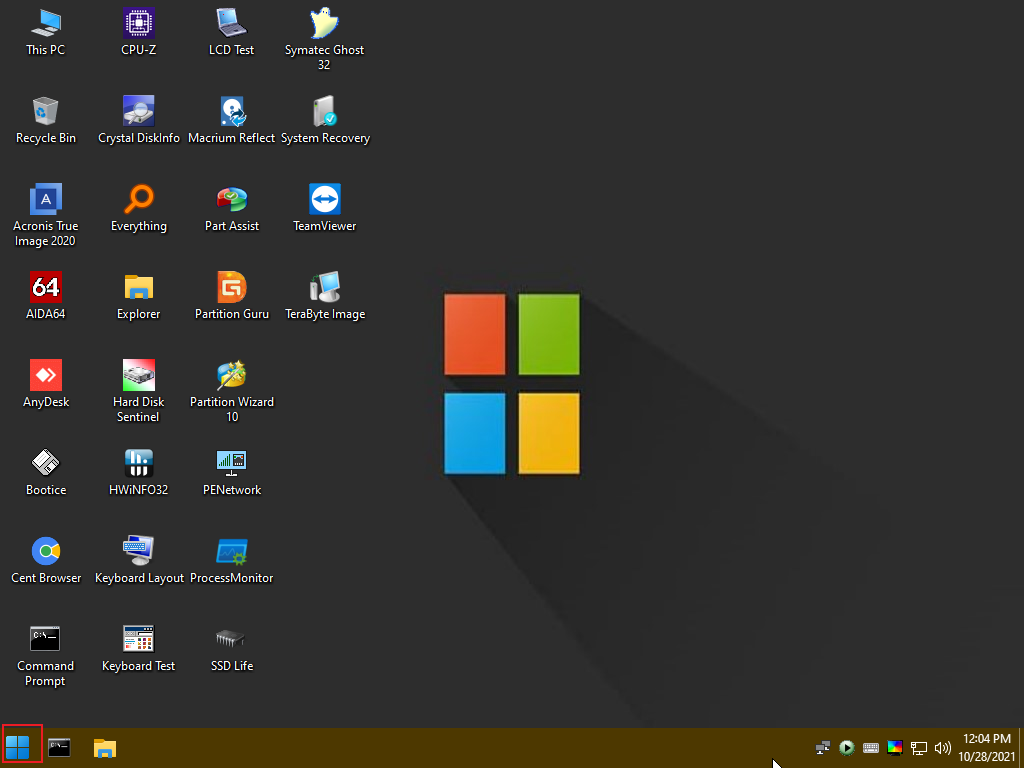The width and height of the screenshot is (1024, 768).
Task: Click the Show Desktop strip at the taskbar end
Action: coord(1021,748)
